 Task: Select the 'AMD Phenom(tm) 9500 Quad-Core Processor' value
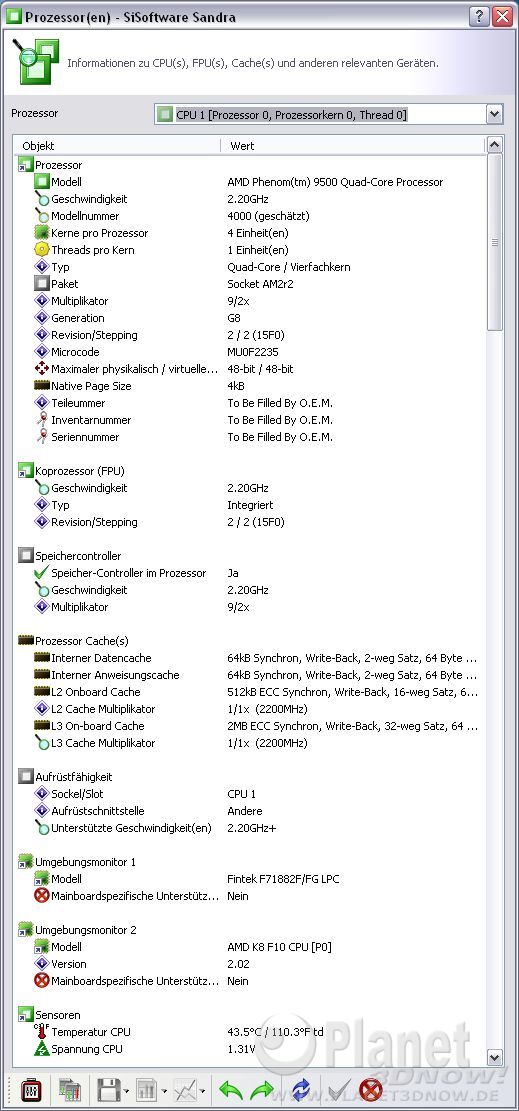(x=335, y=182)
